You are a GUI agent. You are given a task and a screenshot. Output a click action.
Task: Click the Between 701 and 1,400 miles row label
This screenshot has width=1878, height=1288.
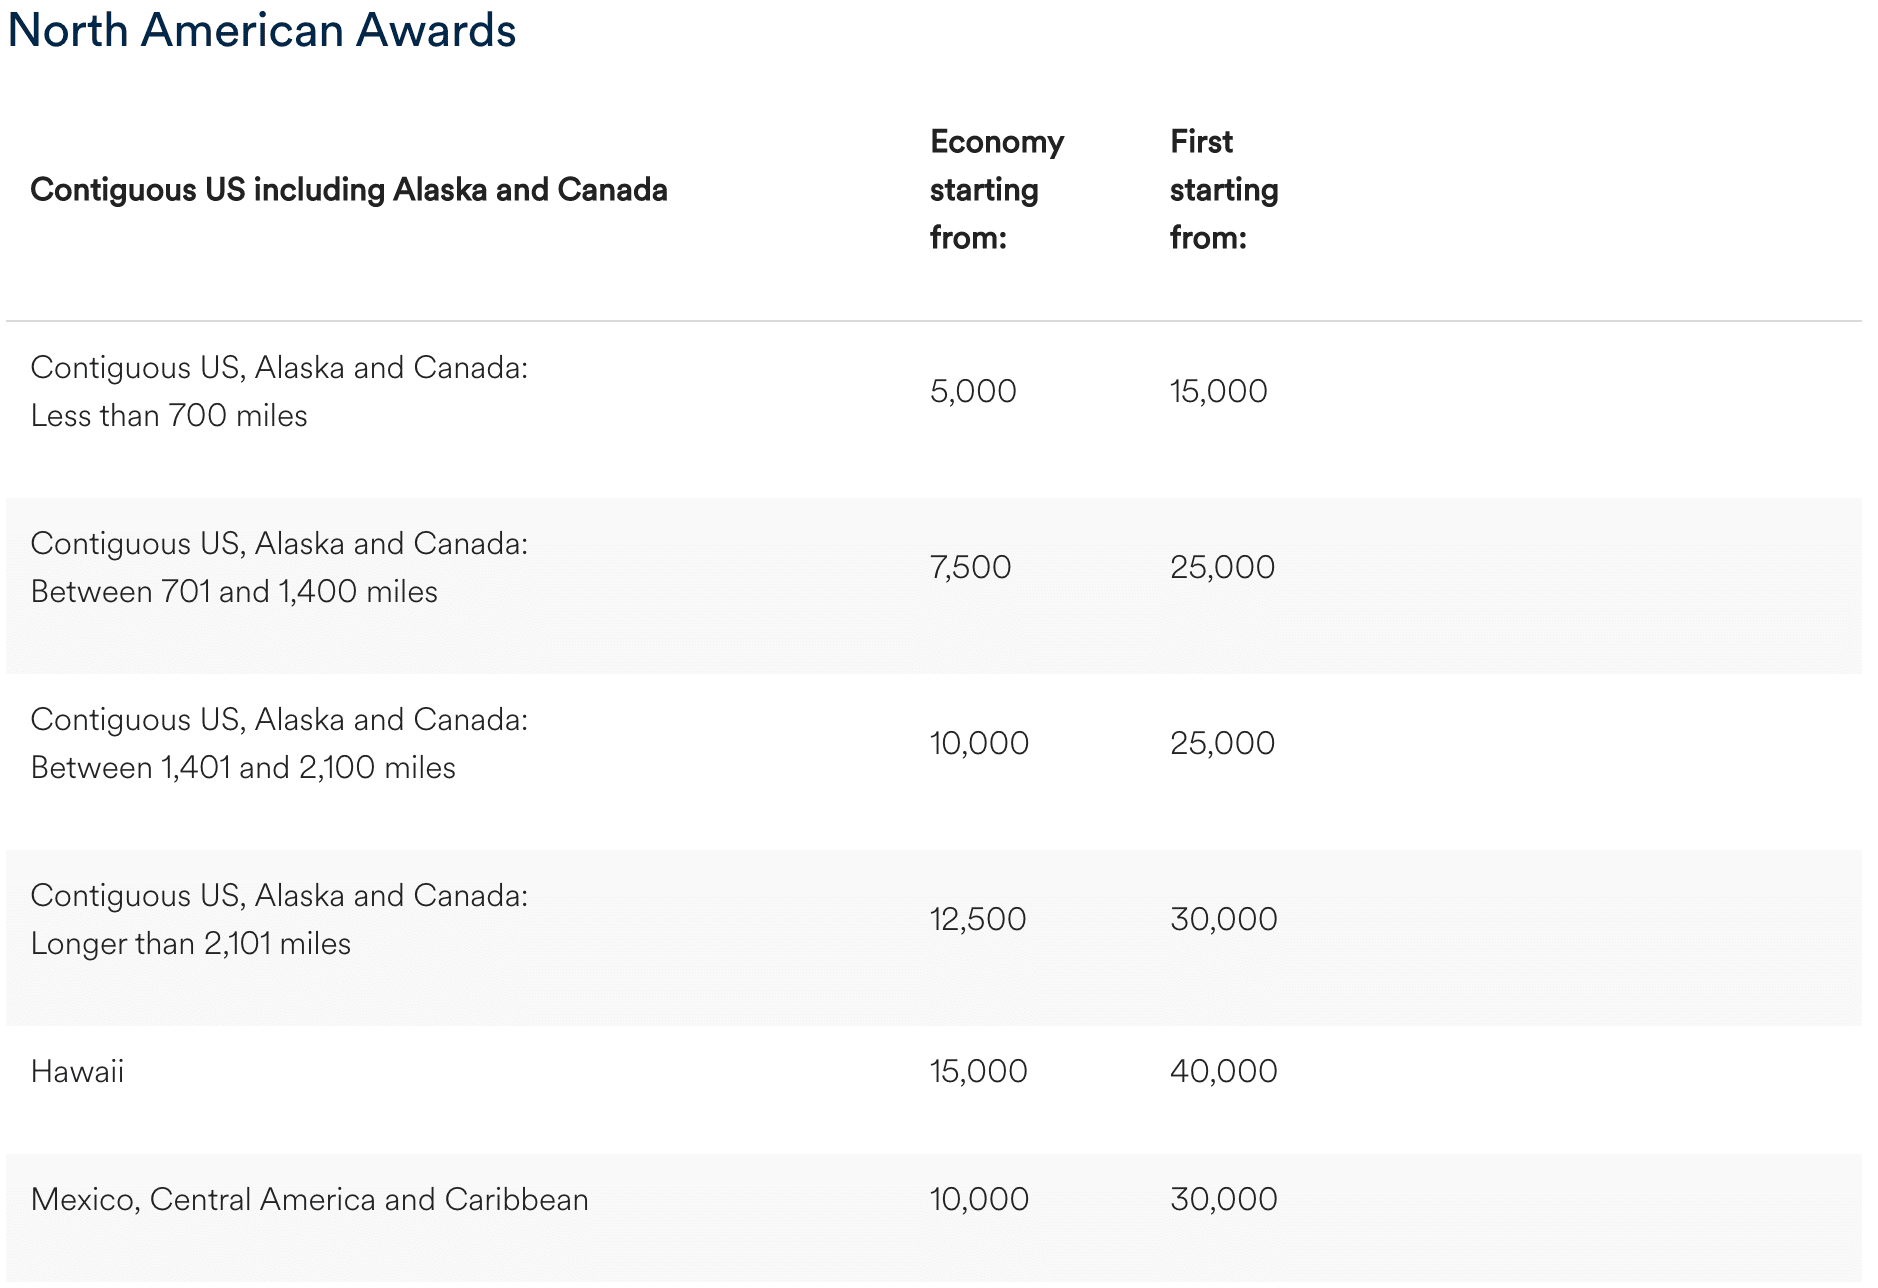pyautogui.click(x=279, y=568)
